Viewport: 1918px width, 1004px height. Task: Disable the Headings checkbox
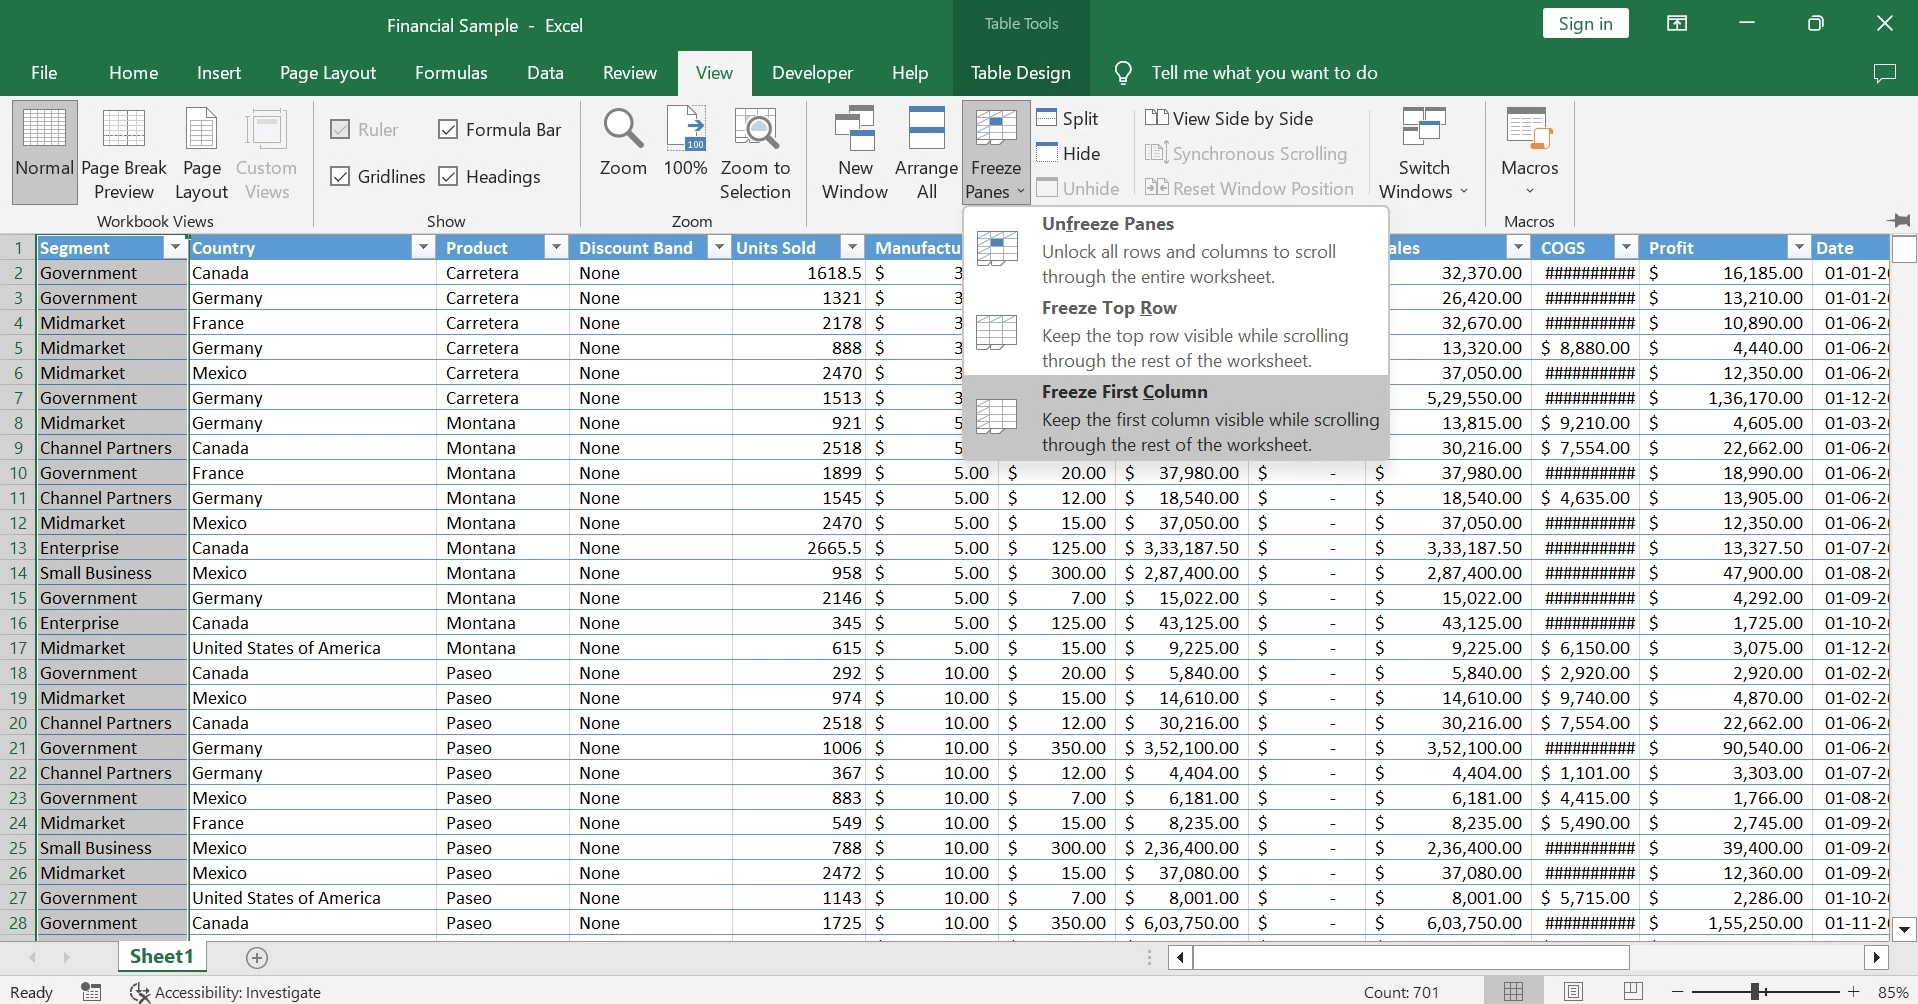tap(448, 177)
